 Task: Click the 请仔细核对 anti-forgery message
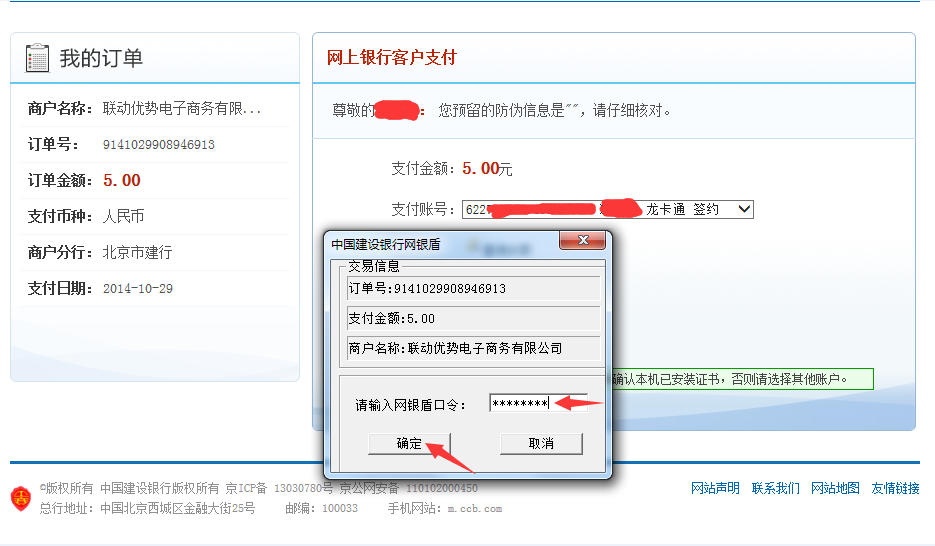(555, 110)
